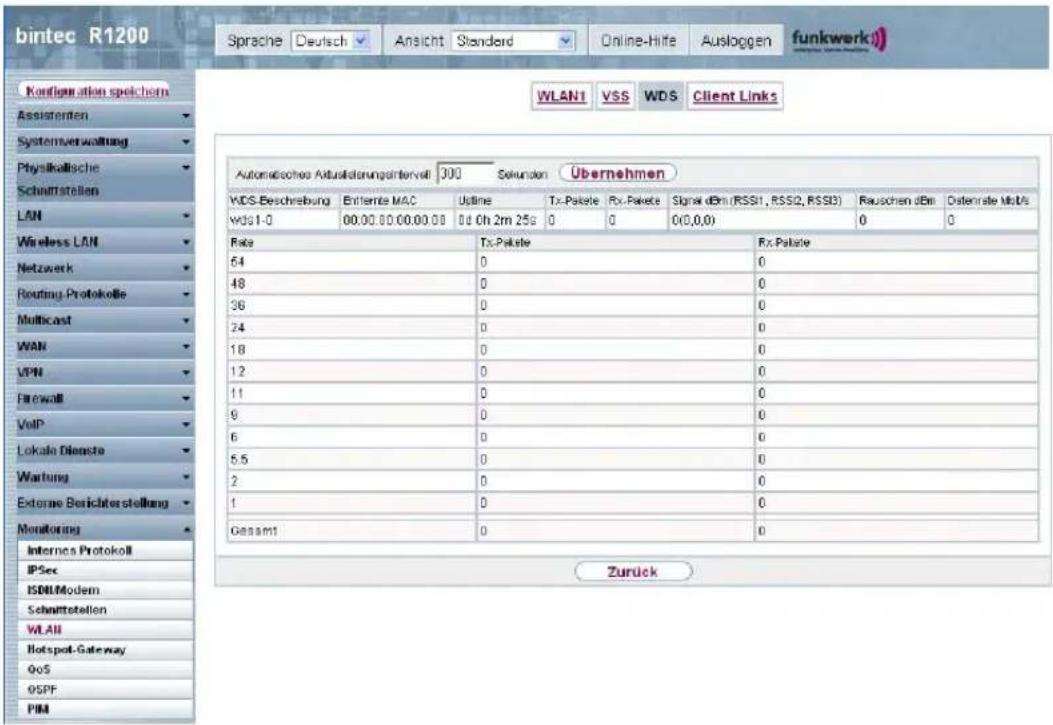Click the Rate 24 row label
Screen dimensions: 1053x725
tap(238, 328)
